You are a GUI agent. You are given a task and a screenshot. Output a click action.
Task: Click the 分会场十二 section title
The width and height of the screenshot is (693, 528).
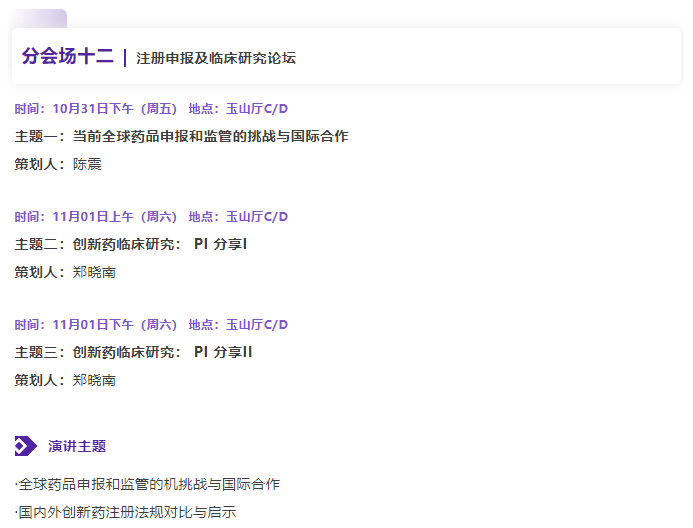click(67, 57)
